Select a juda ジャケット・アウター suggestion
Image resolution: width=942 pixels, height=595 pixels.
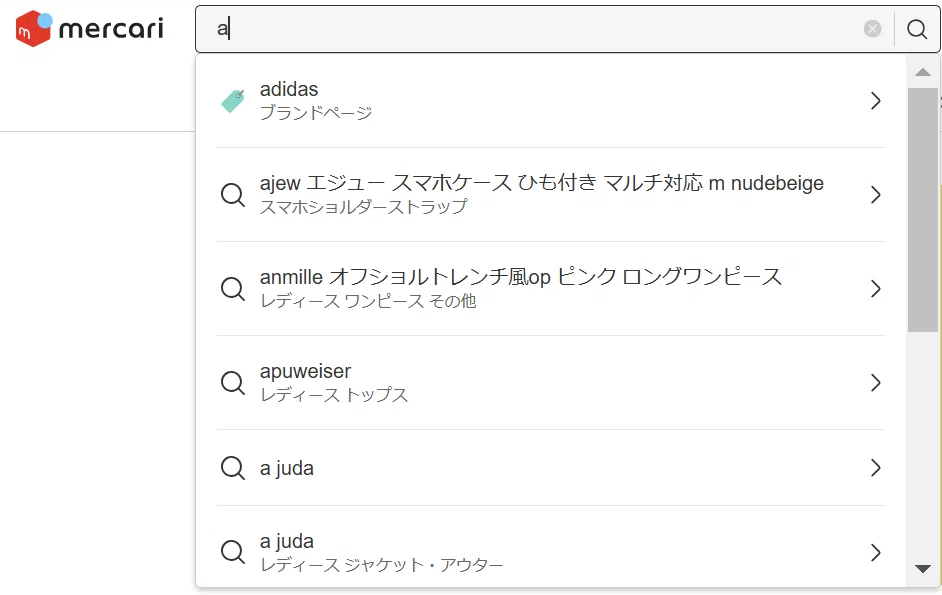551,552
